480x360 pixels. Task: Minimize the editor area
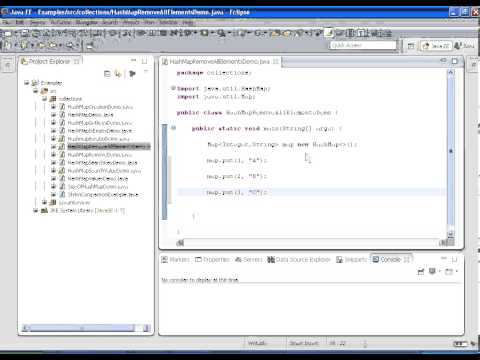(x=443, y=60)
